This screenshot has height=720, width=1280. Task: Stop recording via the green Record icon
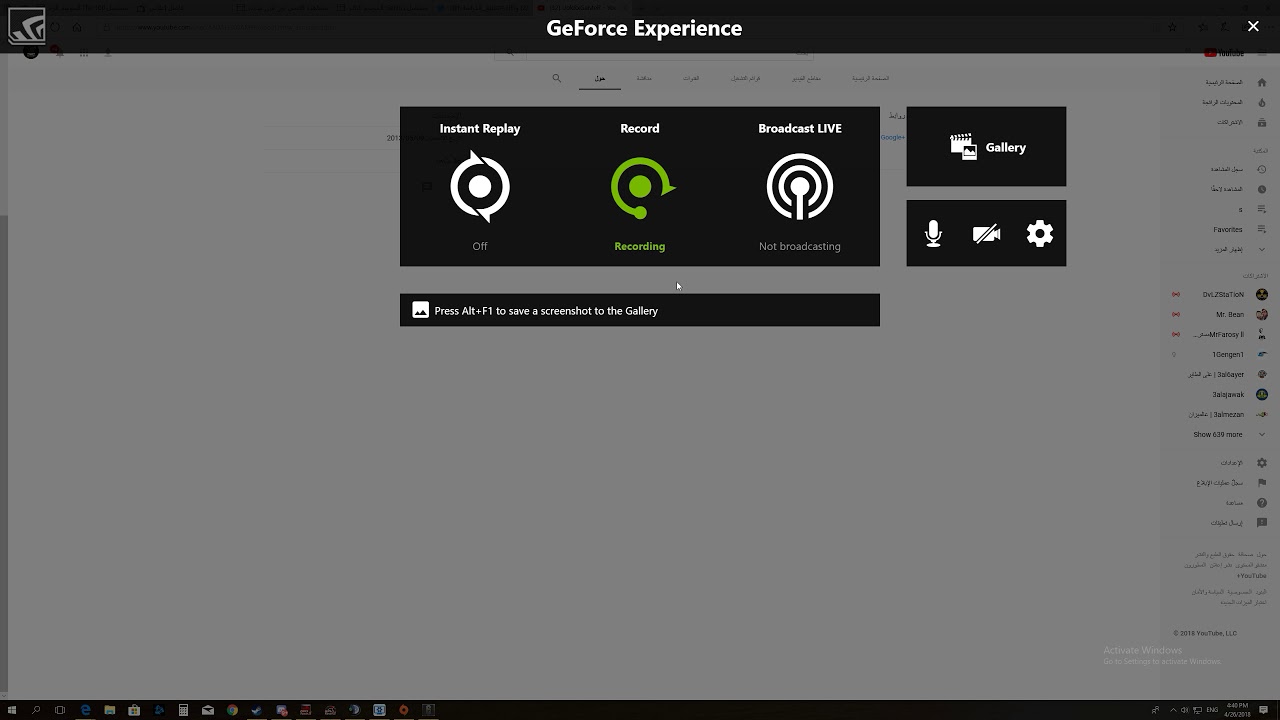click(x=641, y=187)
